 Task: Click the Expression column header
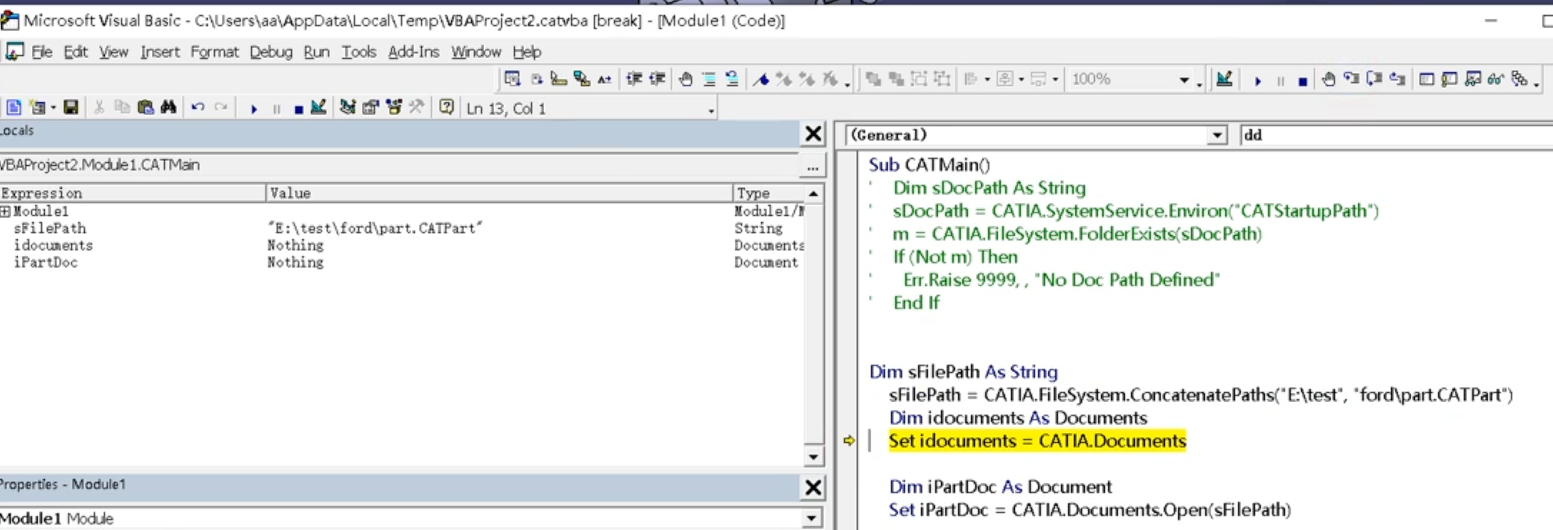pos(133,193)
